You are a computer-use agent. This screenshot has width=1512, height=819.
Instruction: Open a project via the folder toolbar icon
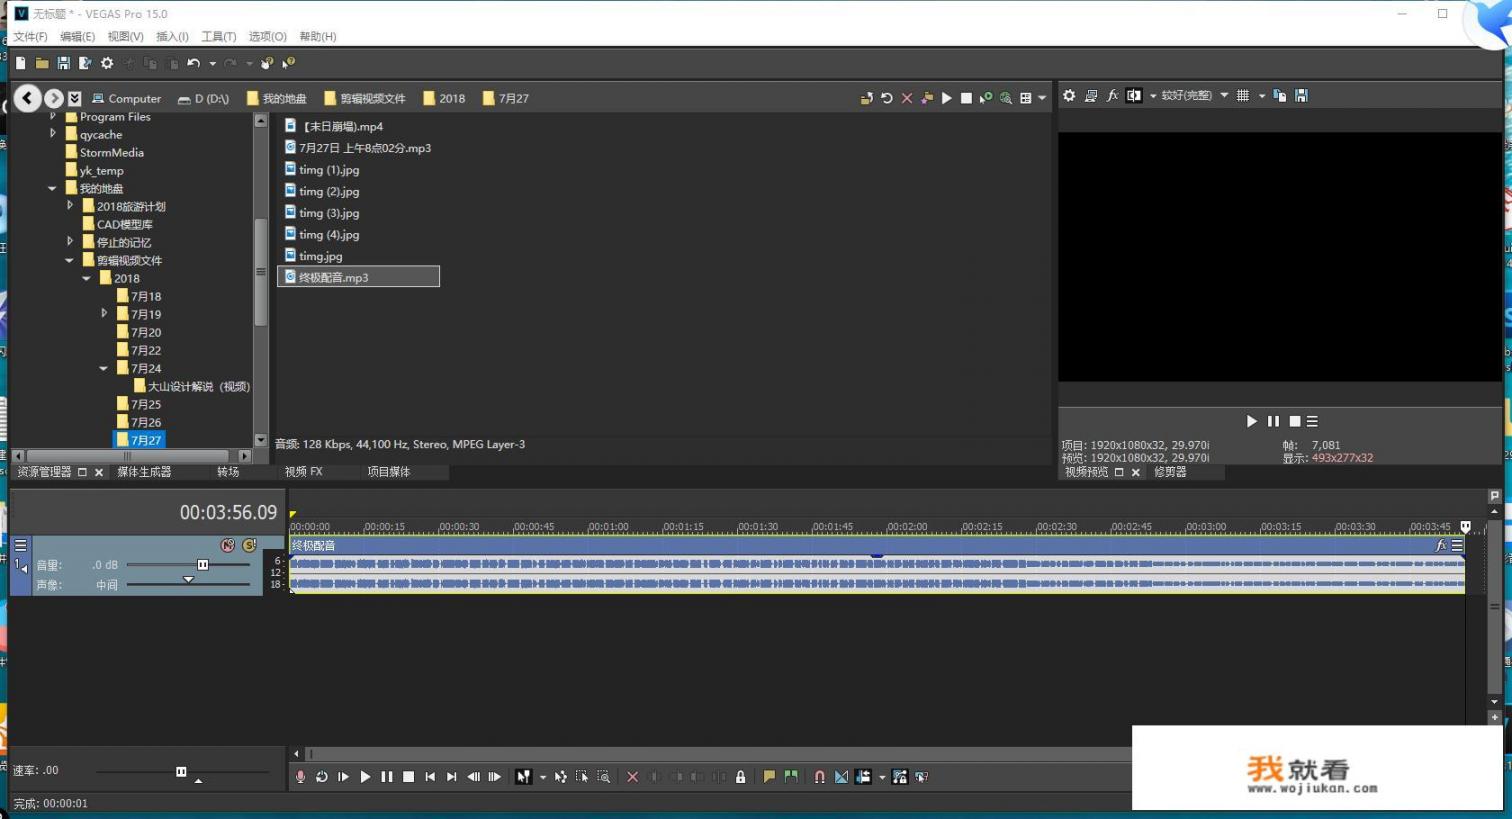[42, 63]
